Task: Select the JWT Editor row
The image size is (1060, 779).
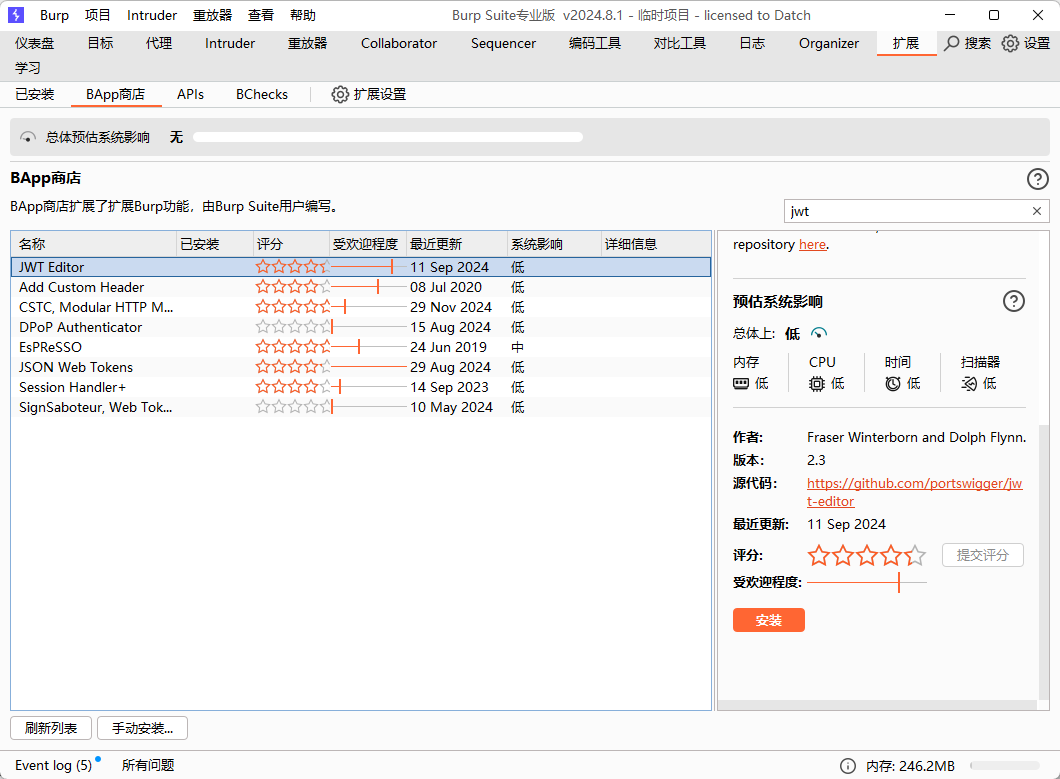Action: tap(361, 267)
